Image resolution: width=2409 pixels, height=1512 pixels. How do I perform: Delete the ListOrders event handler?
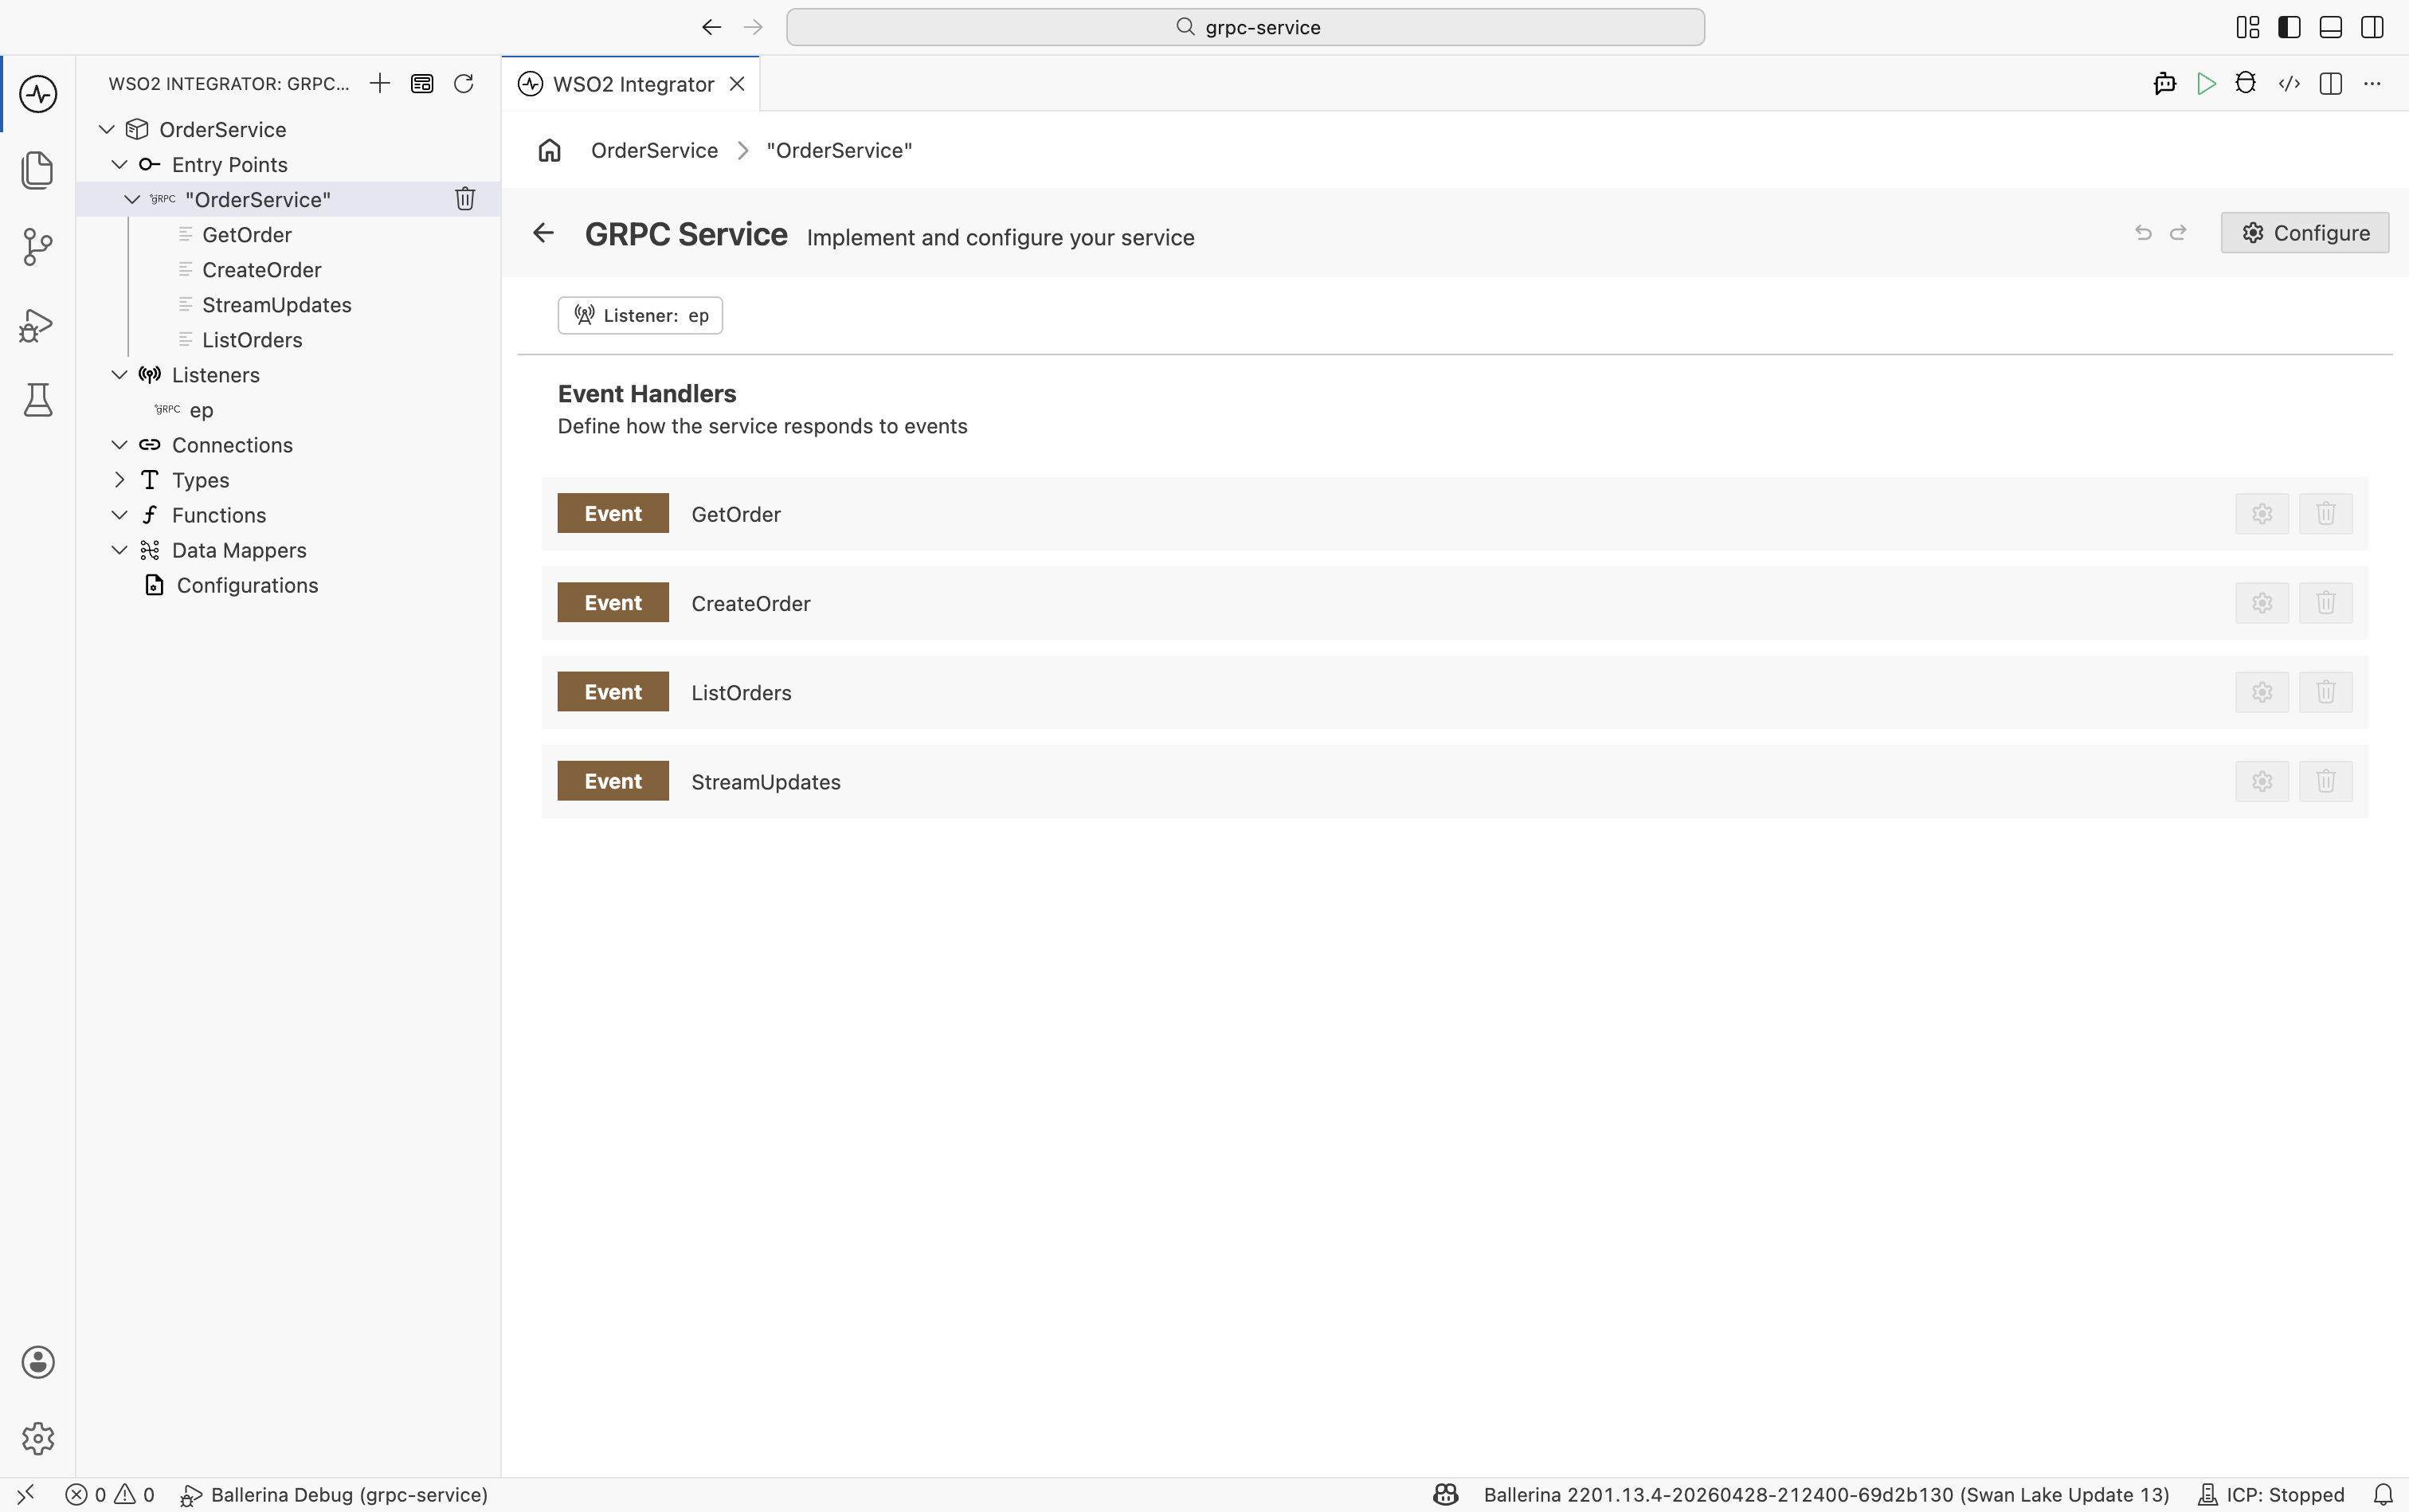click(x=2326, y=692)
